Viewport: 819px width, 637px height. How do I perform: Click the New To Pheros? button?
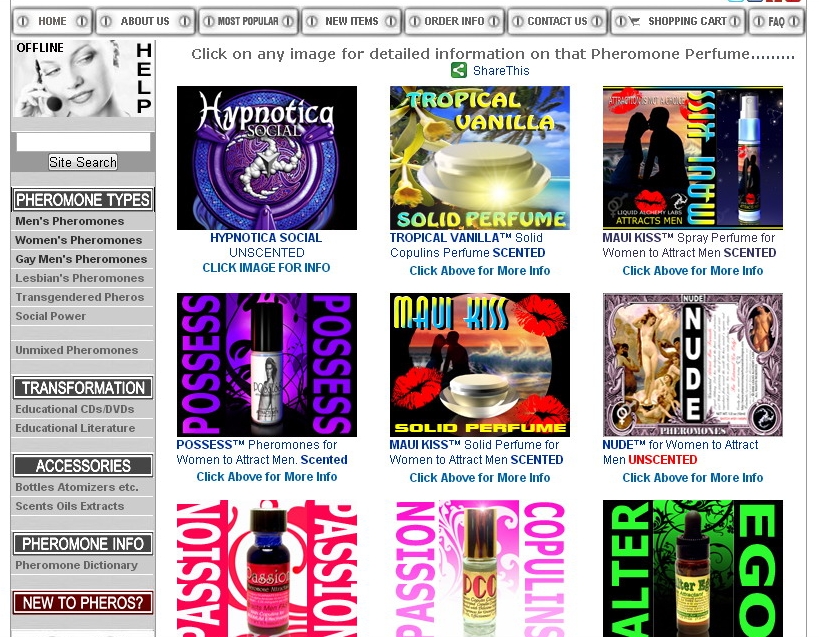(x=83, y=603)
